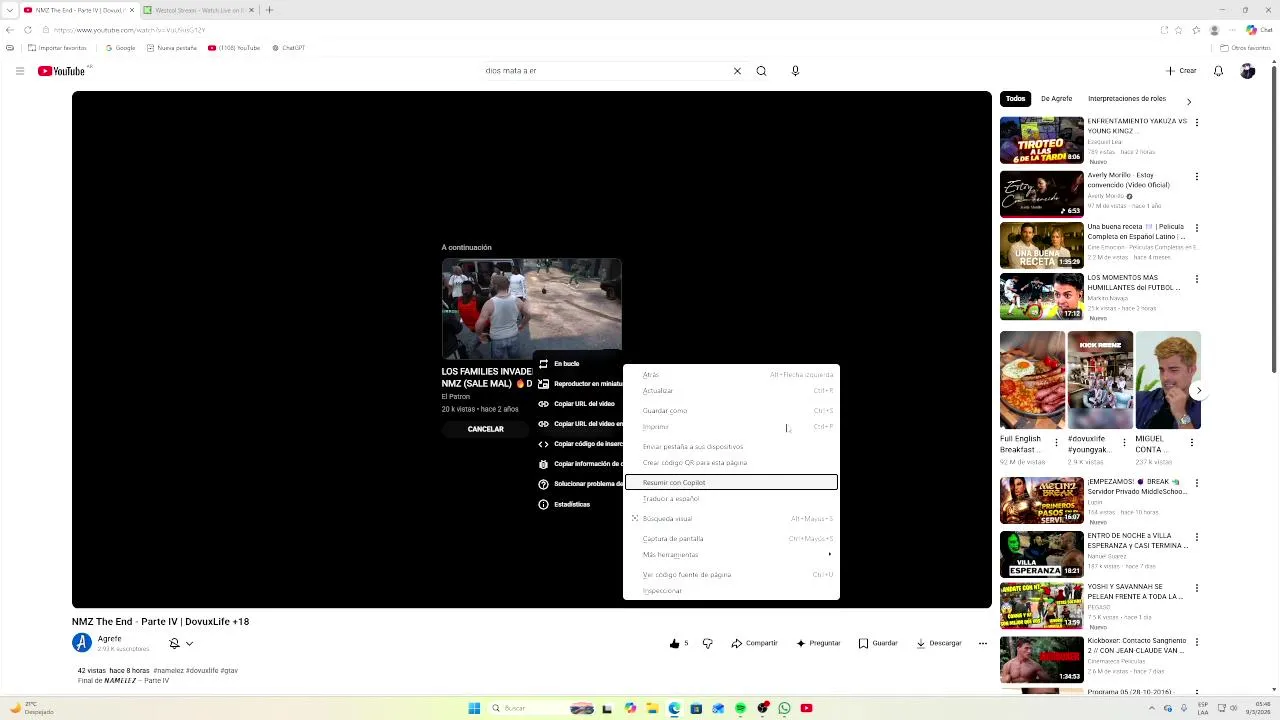Open Spotify from the taskbar

coord(740,708)
